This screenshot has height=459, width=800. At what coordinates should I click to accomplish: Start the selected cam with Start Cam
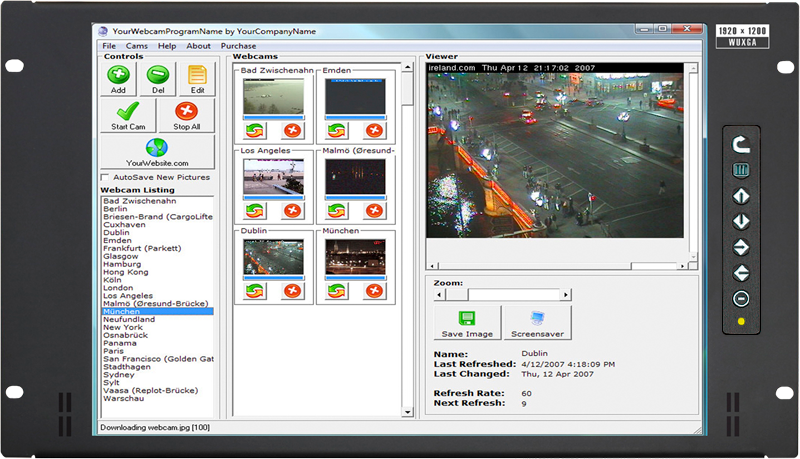[x=128, y=115]
